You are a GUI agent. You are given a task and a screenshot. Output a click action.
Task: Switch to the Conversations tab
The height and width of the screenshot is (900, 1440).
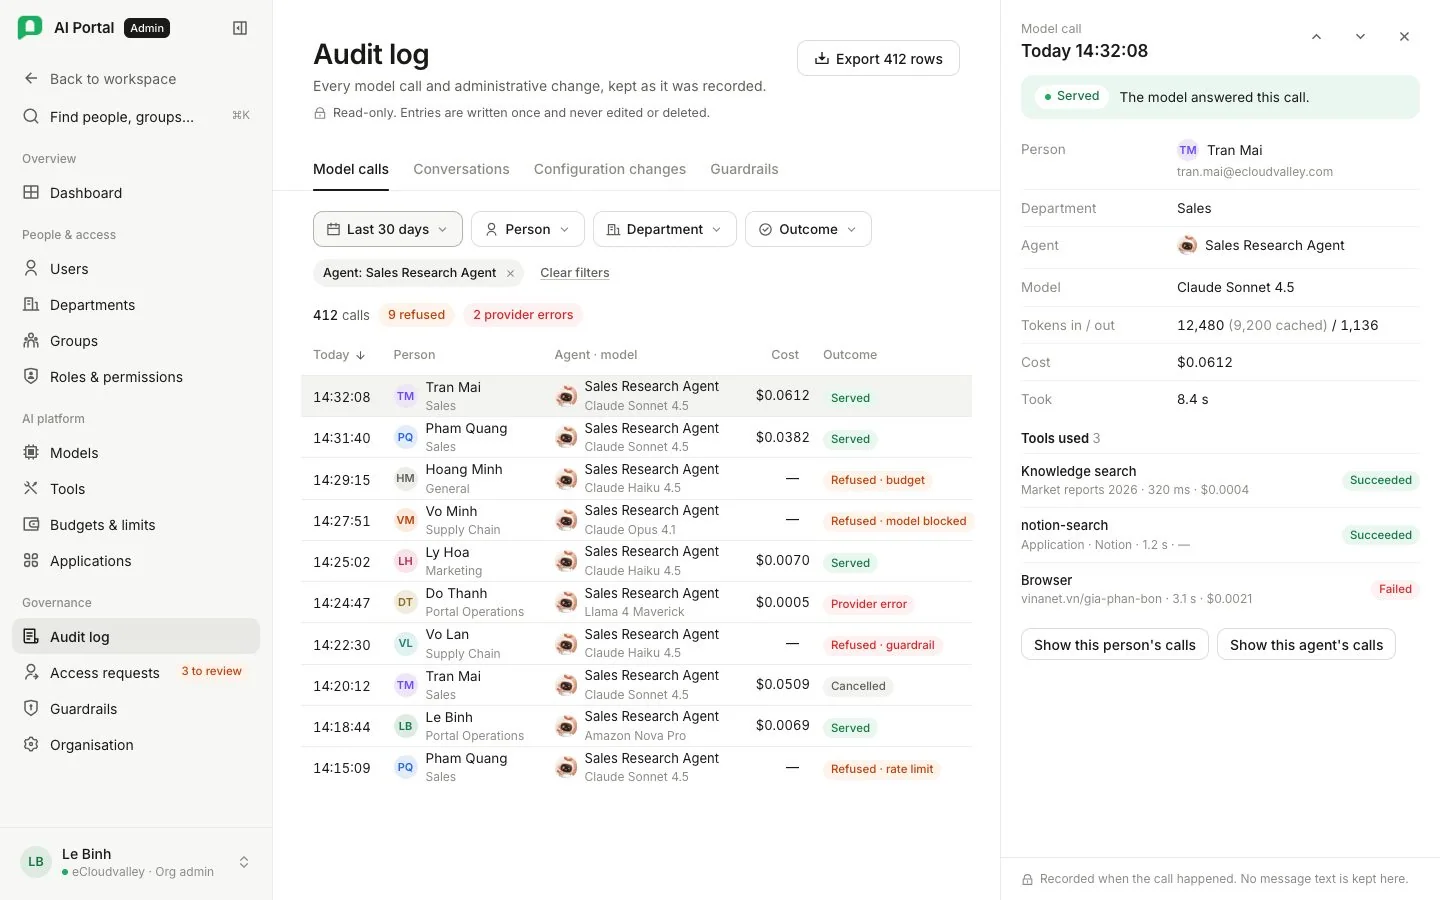[x=461, y=169]
